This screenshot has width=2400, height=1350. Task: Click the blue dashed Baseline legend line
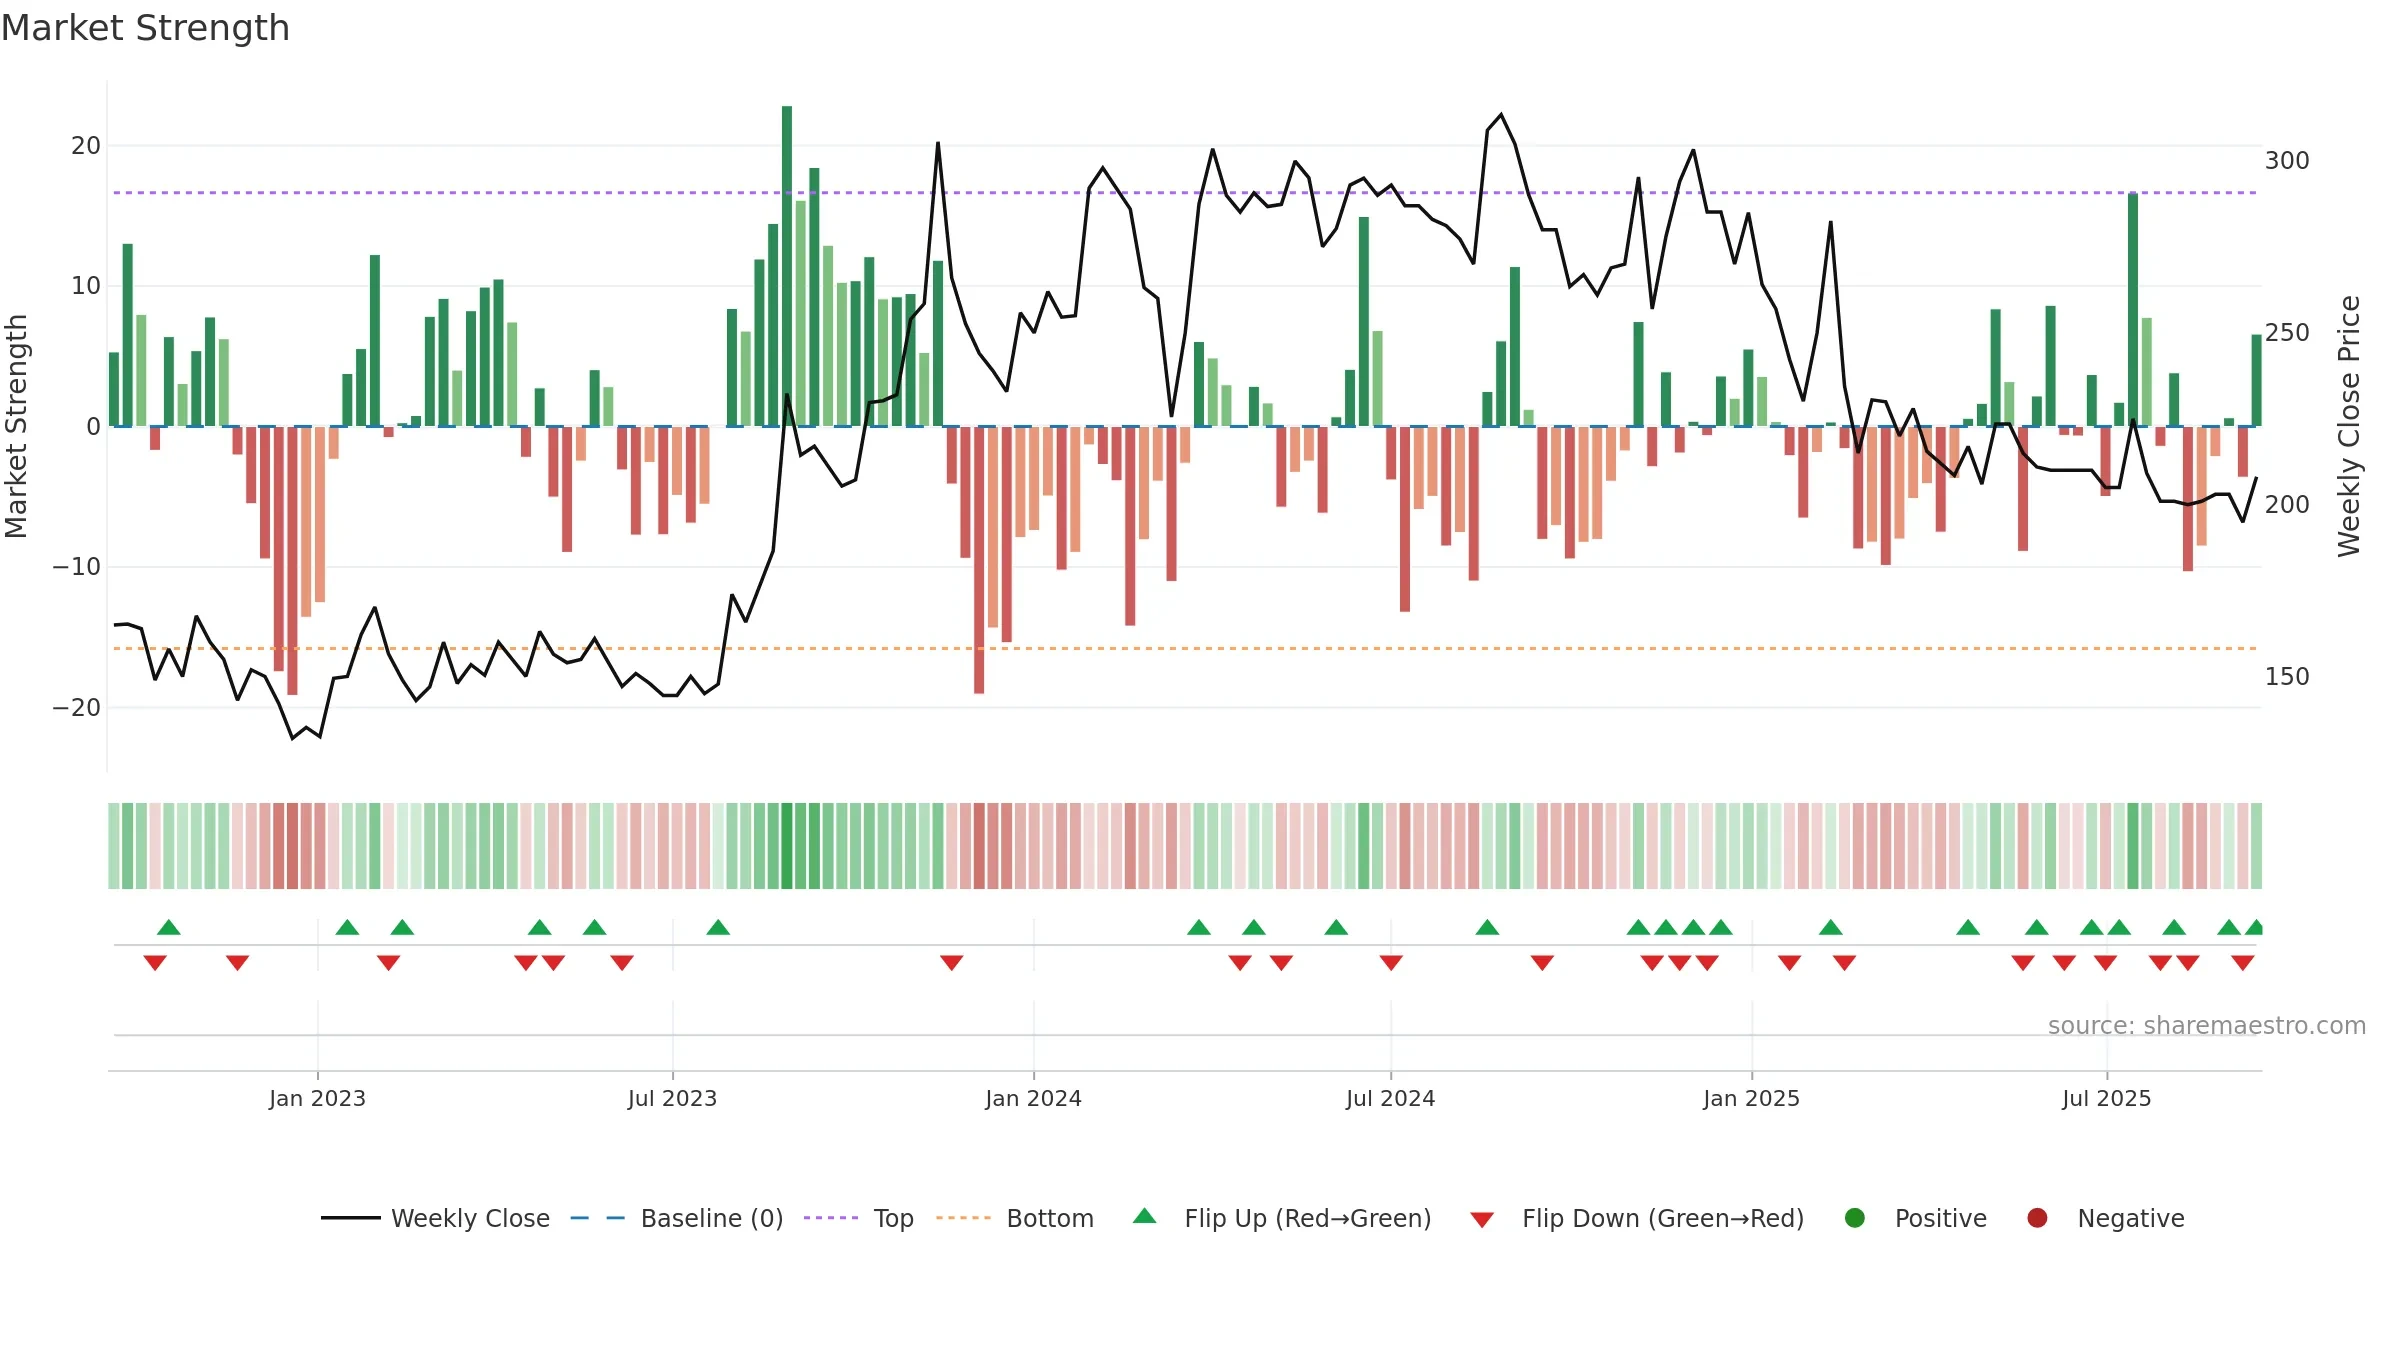[x=598, y=1218]
